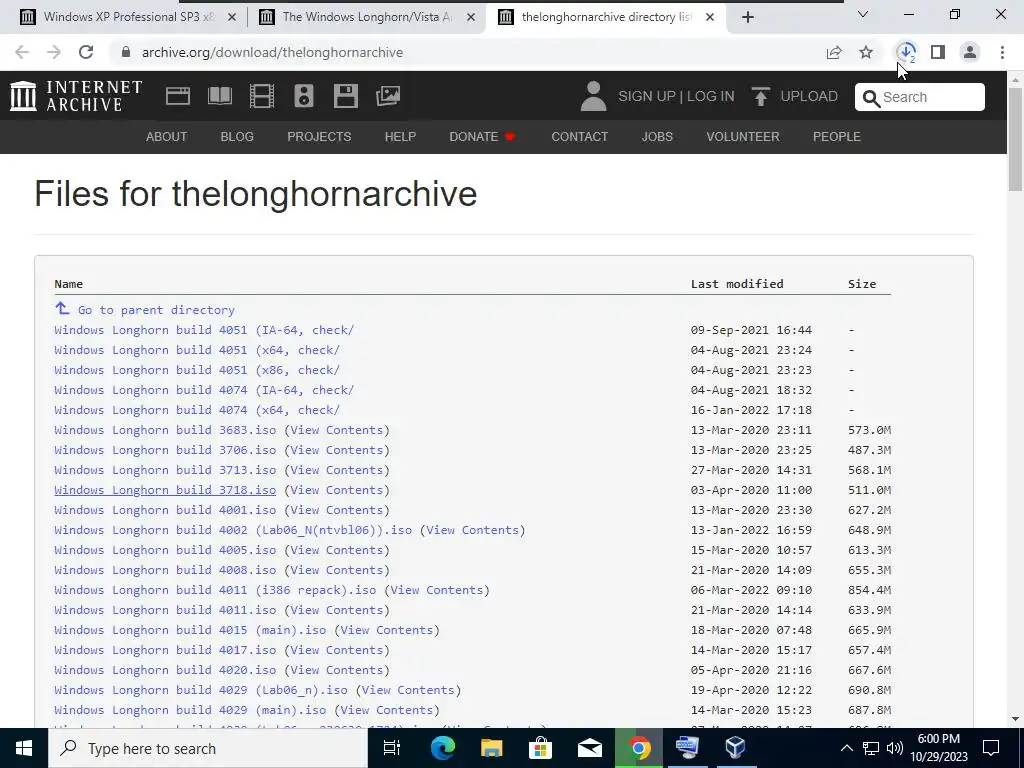Image resolution: width=1024 pixels, height=768 pixels.
Task: Reload the page
Action: (86, 52)
